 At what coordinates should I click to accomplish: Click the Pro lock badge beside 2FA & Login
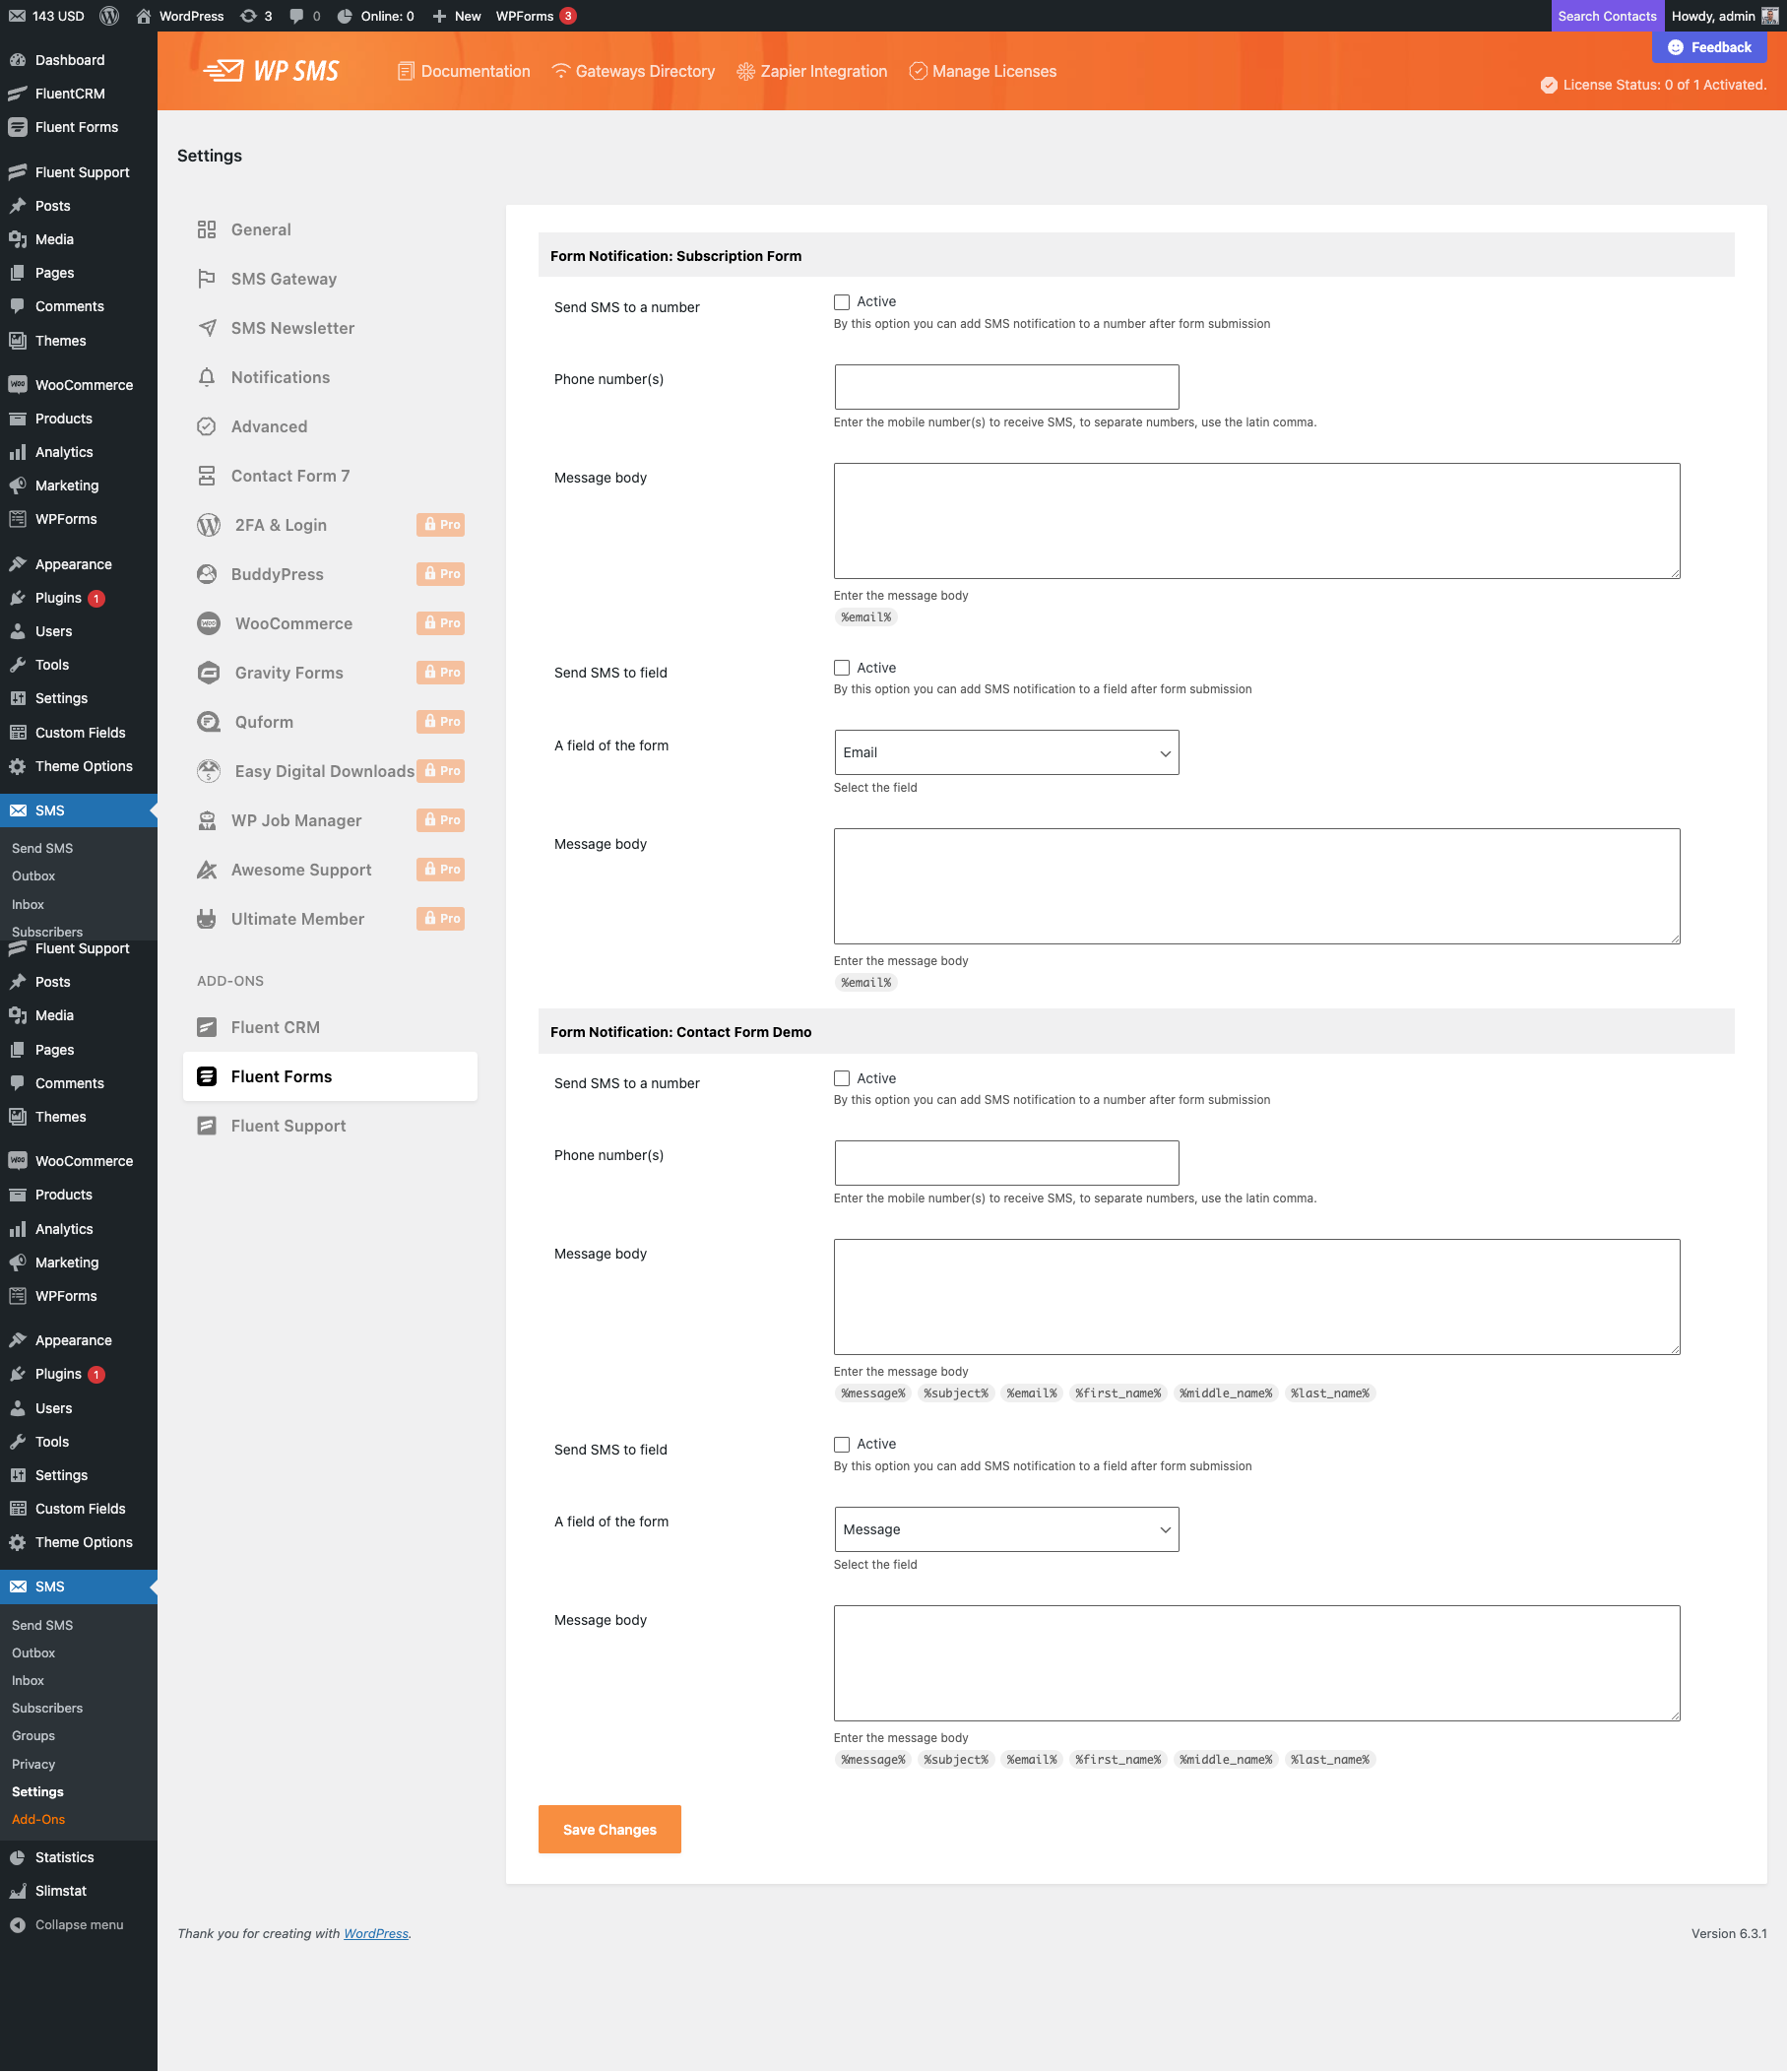pos(441,525)
